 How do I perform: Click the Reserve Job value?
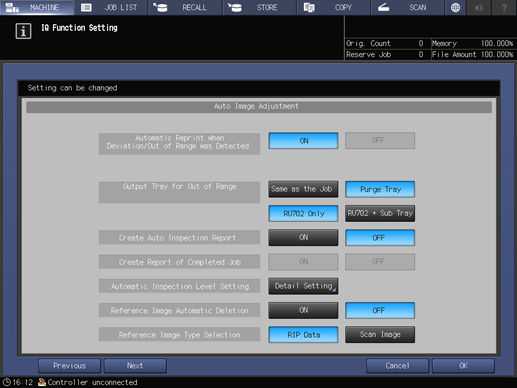(x=420, y=54)
